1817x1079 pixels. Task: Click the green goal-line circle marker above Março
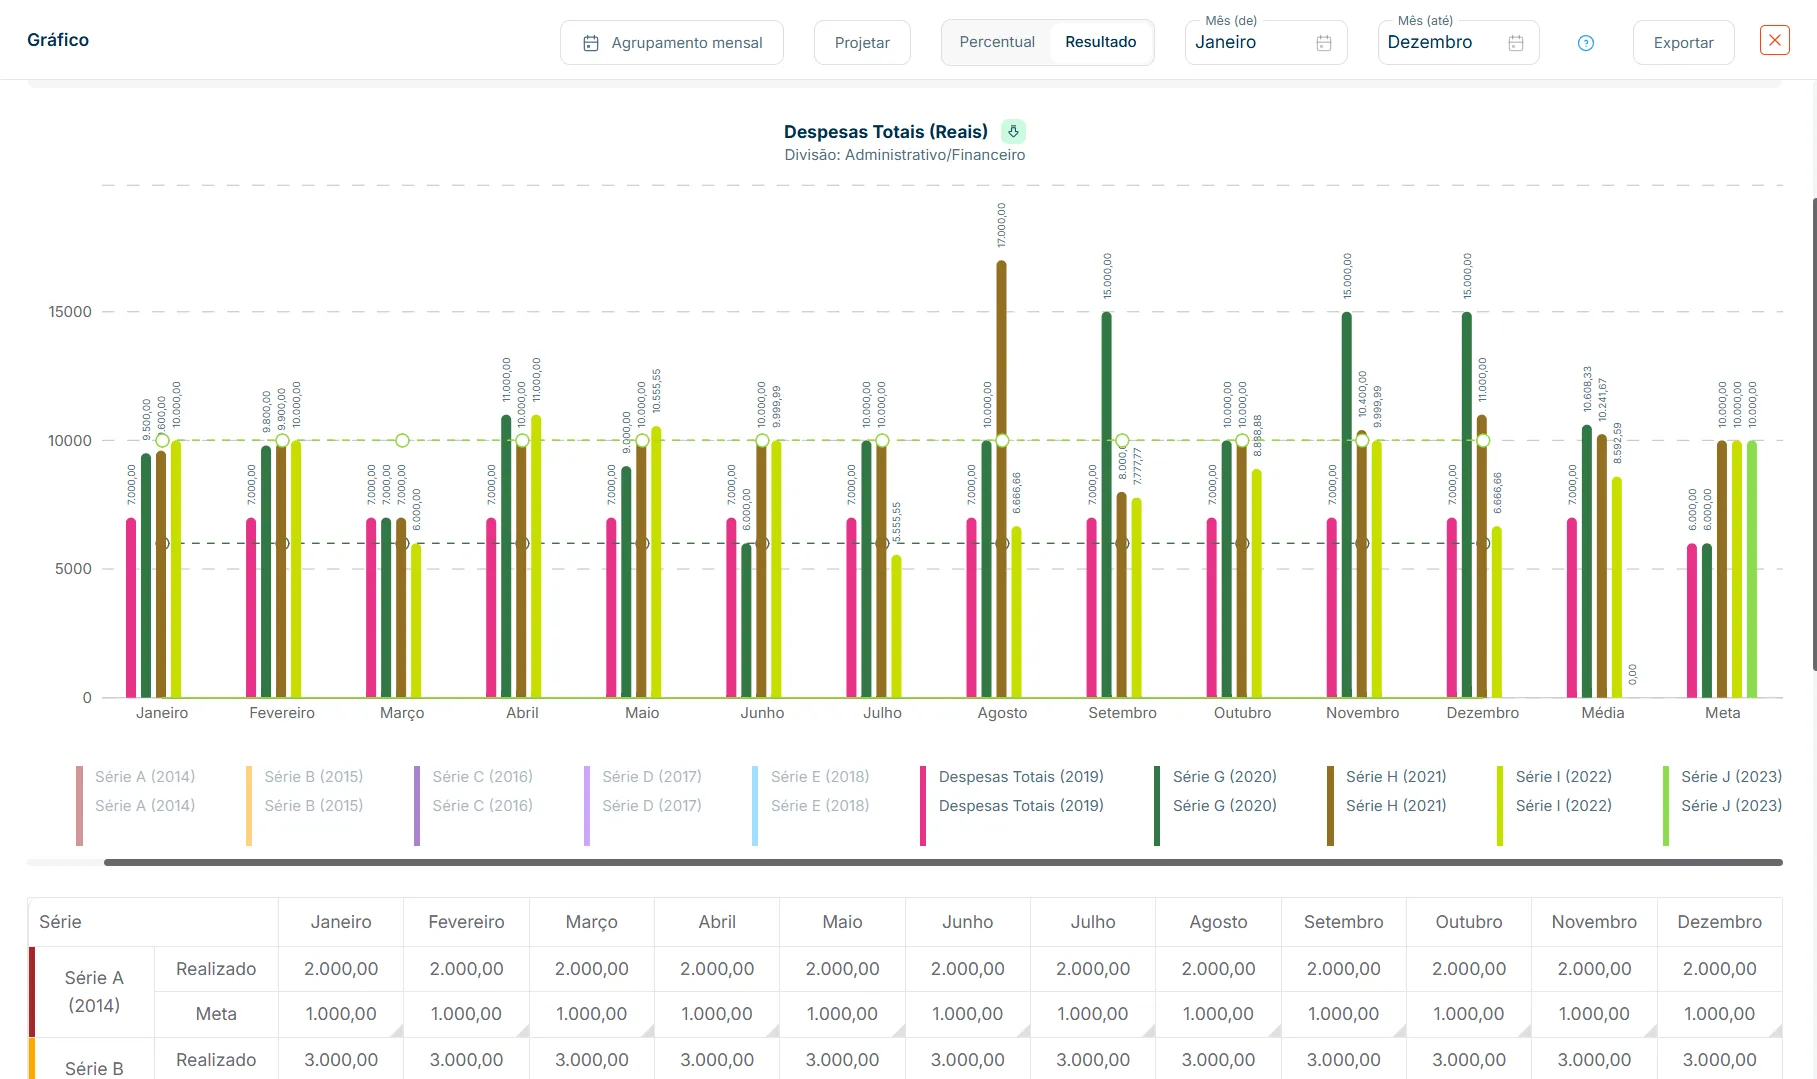tap(402, 440)
